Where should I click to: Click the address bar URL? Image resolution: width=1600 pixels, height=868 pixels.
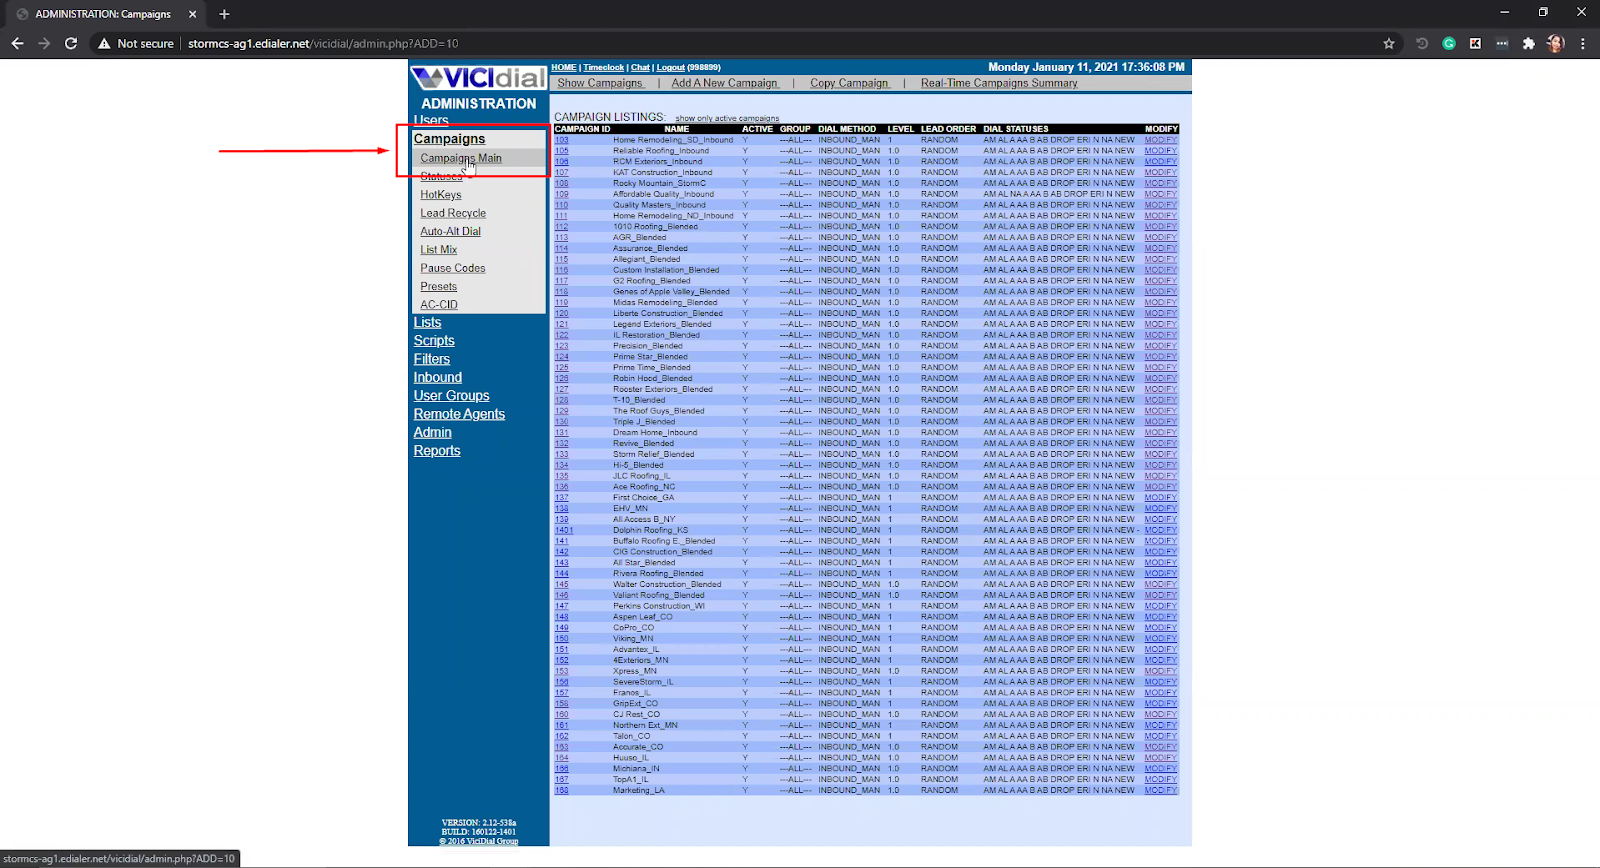[323, 44]
